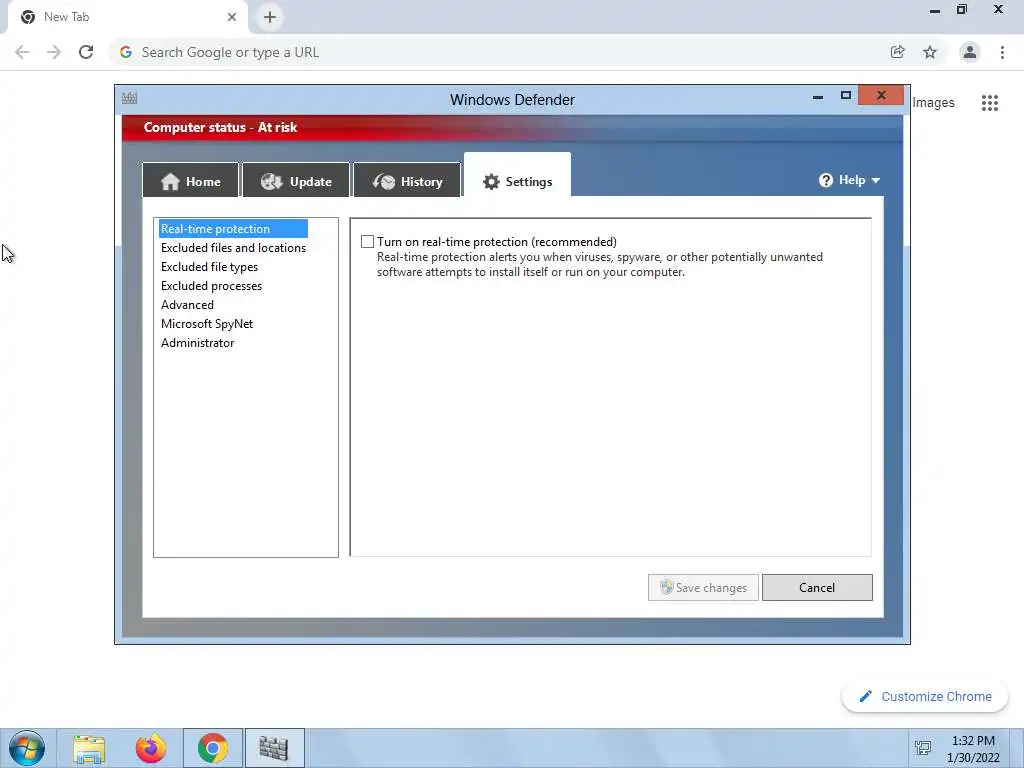Click the Save changes button
Image resolution: width=1024 pixels, height=768 pixels.
tap(703, 587)
